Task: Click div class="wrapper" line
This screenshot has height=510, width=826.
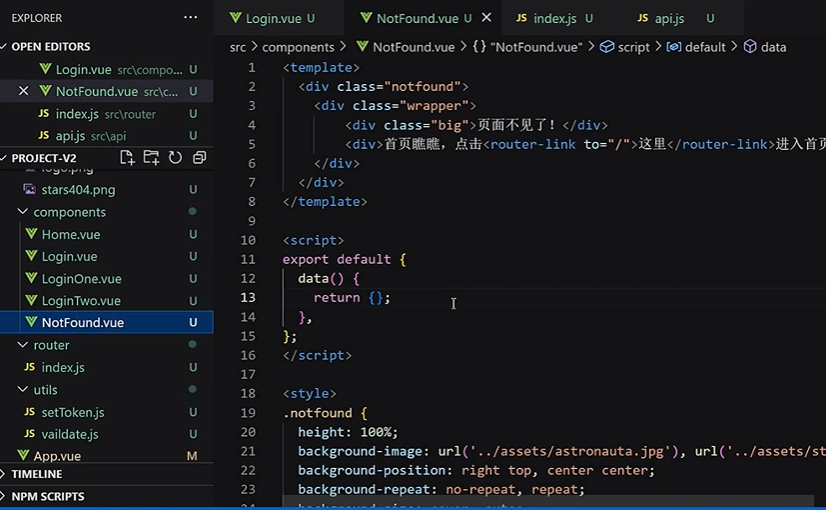Action: point(395,106)
